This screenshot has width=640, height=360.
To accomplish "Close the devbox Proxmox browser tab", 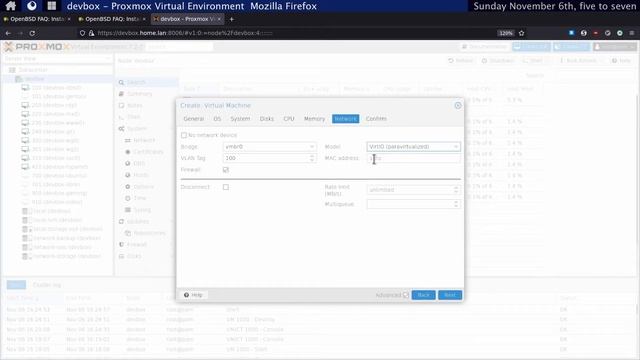I will (x=219, y=19).
